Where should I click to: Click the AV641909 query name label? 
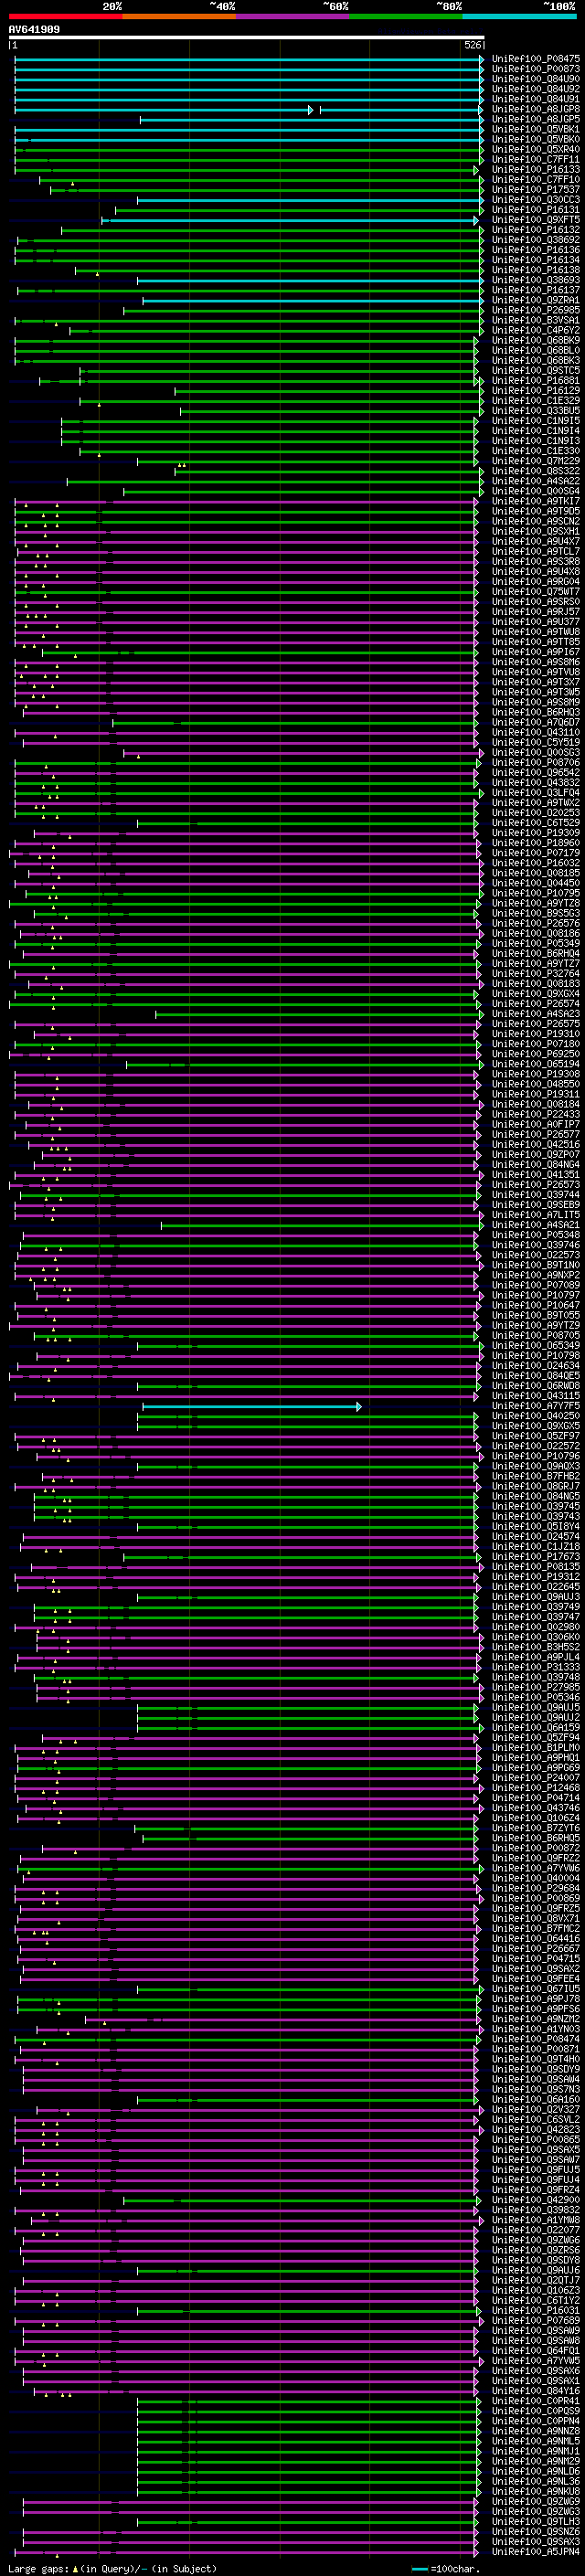tap(34, 30)
